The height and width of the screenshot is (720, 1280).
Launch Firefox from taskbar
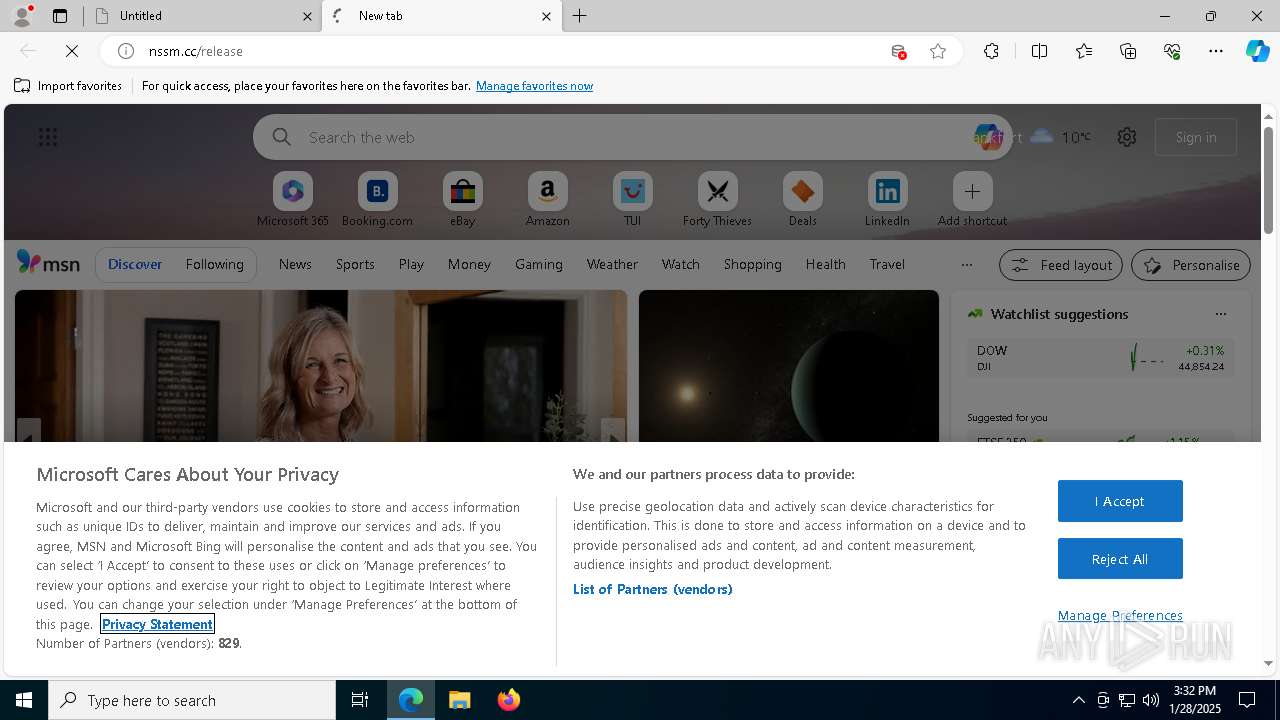click(x=509, y=700)
